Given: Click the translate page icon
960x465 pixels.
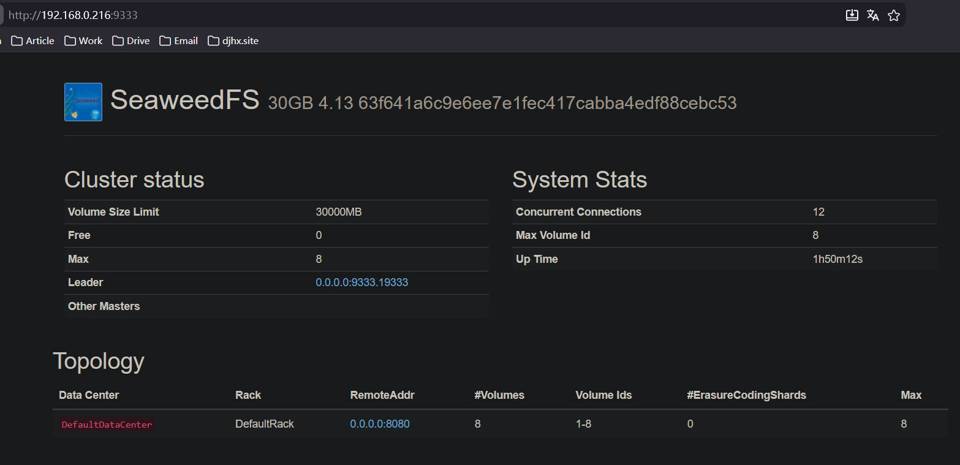Looking at the screenshot, I should 873,15.
